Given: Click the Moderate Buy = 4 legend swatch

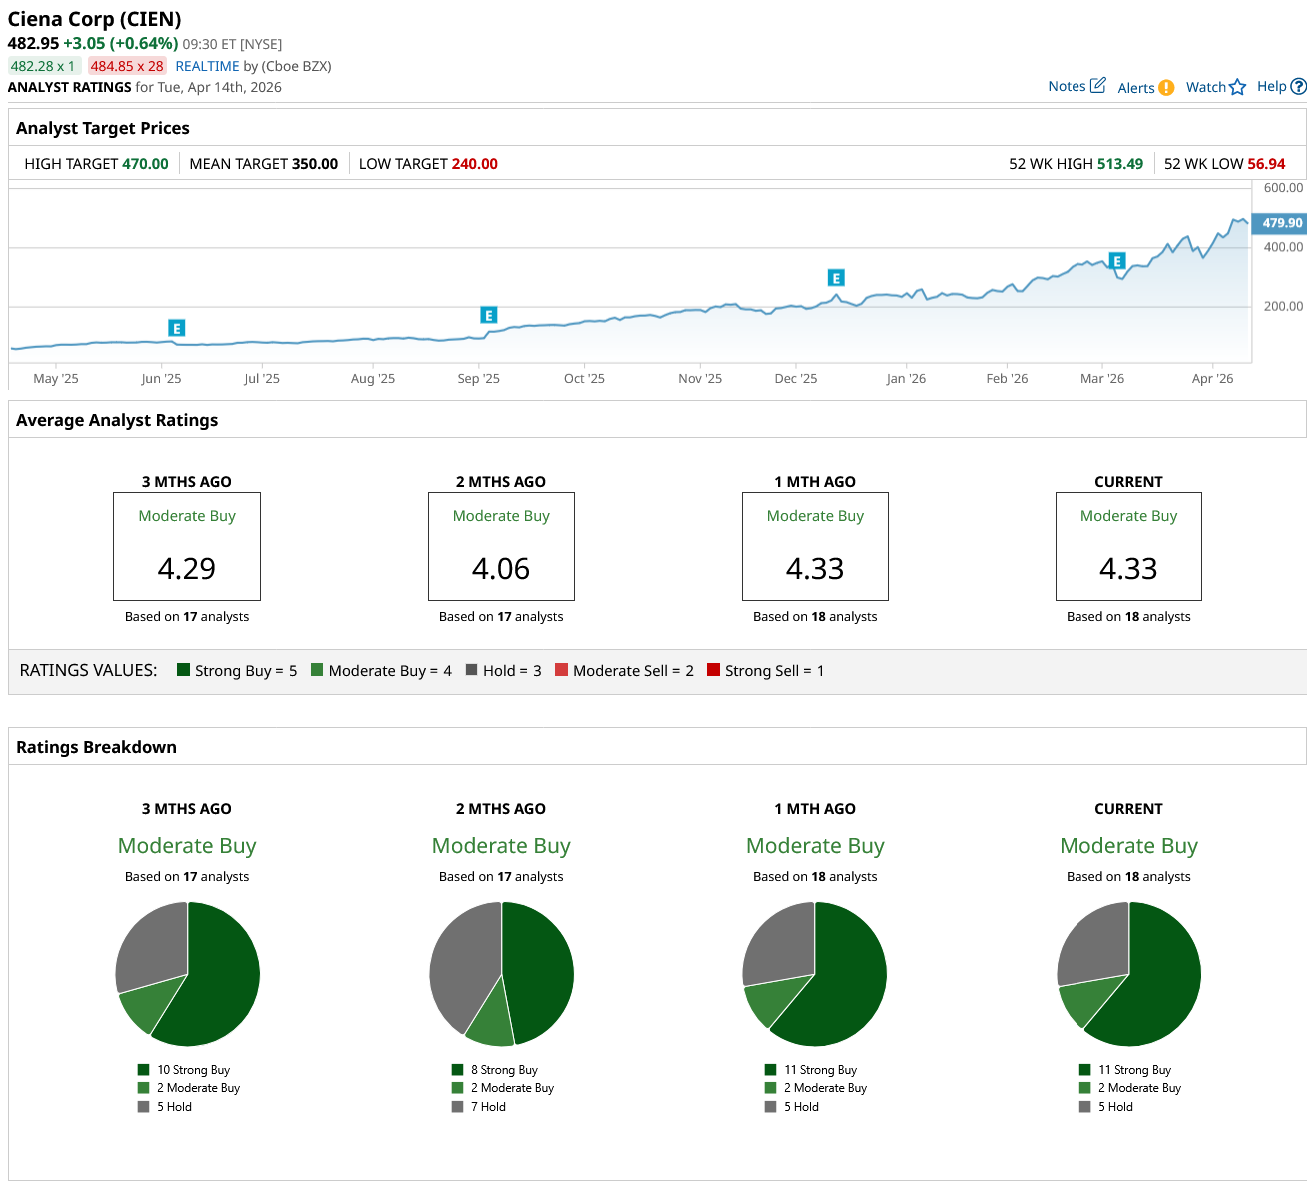Looking at the screenshot, I should (x=317, y=670).
